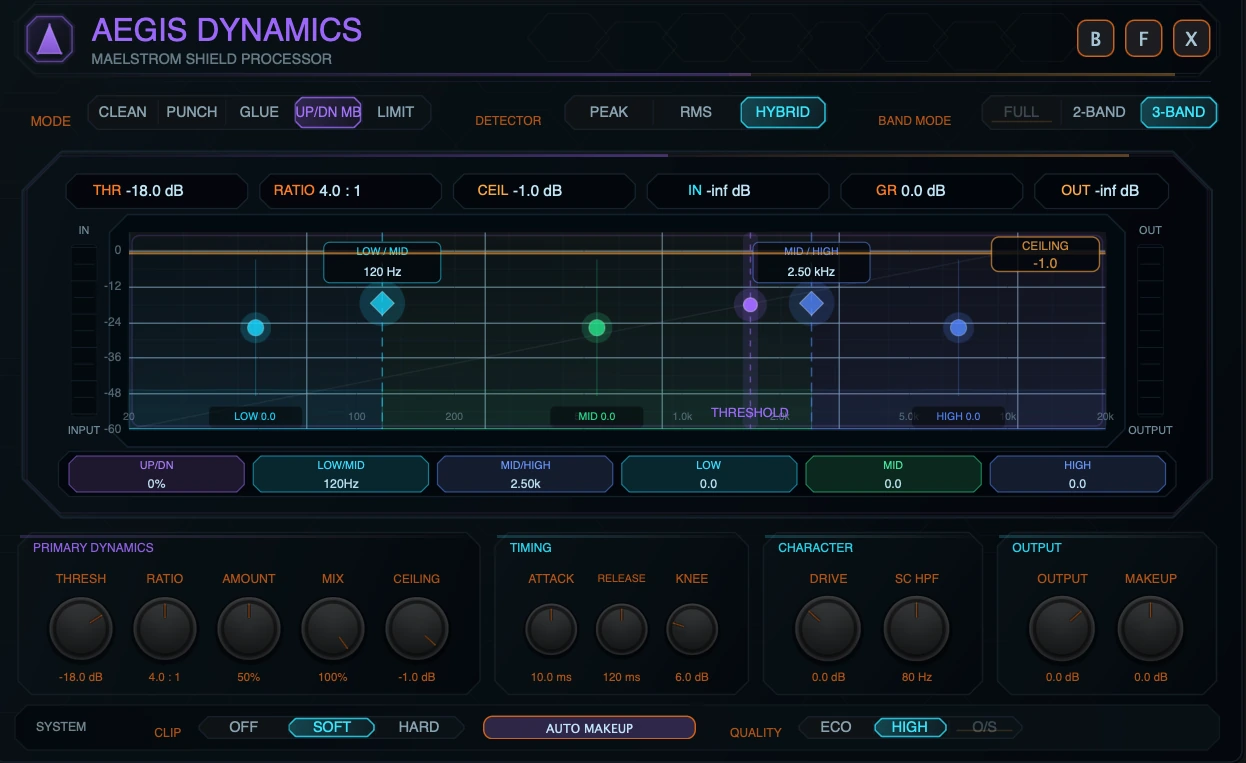
Task: Click the ATTACK knob
Action: [x=552, y=630]
